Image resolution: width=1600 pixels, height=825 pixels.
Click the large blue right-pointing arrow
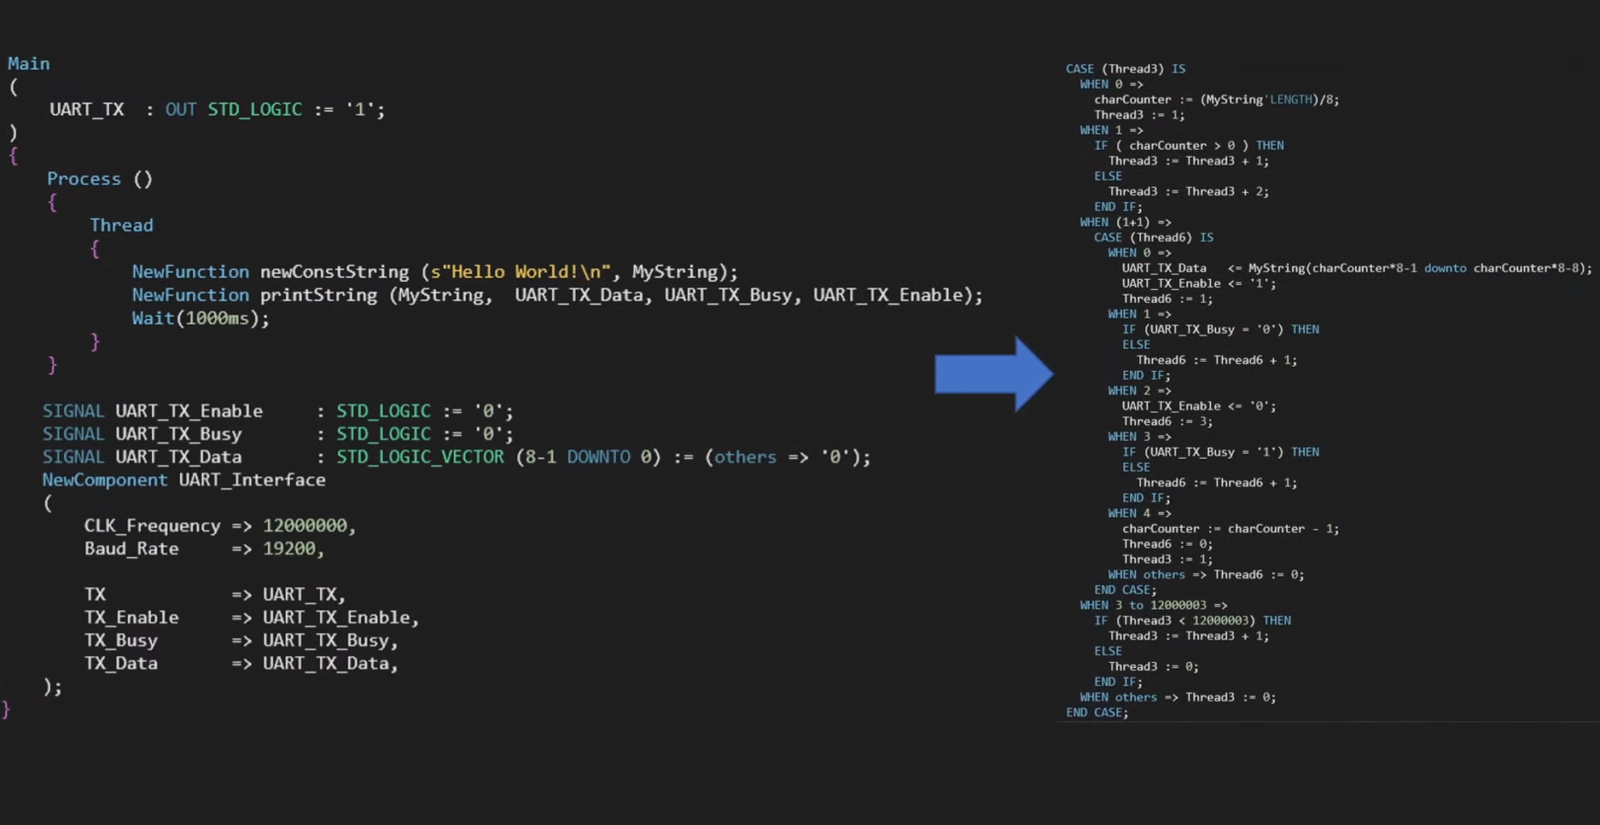pos(992,374)
